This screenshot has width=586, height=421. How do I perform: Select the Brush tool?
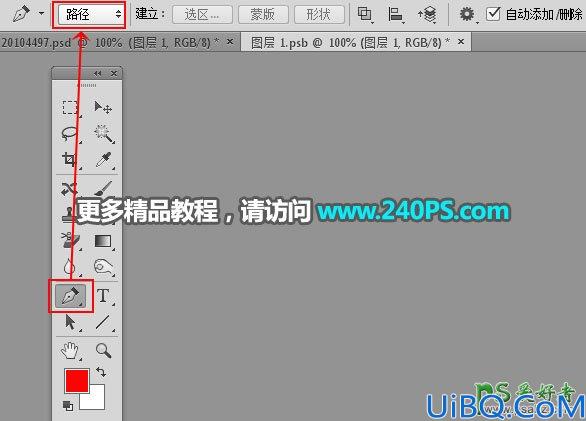click(x=104, y=188)
